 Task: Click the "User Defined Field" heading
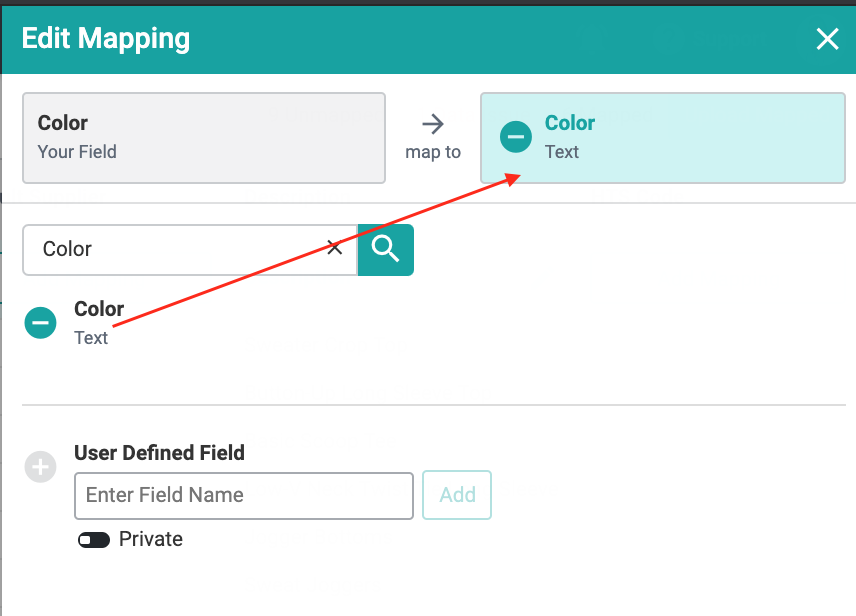click(x=159, y=453)
